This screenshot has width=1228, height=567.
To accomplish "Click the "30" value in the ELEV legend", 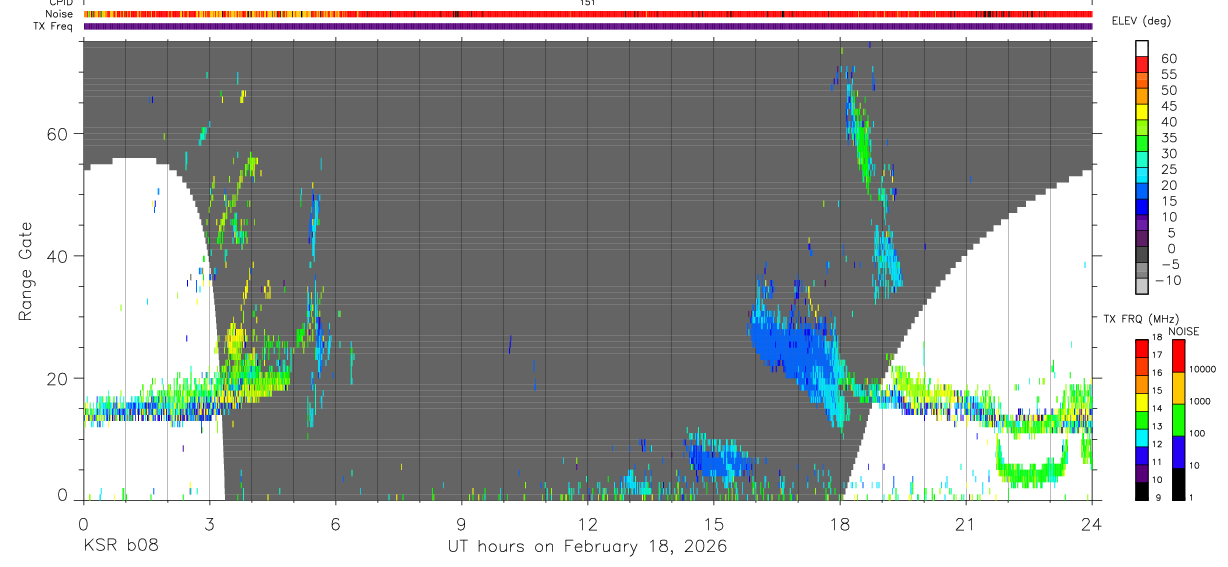I will [x=1168, y=153].
